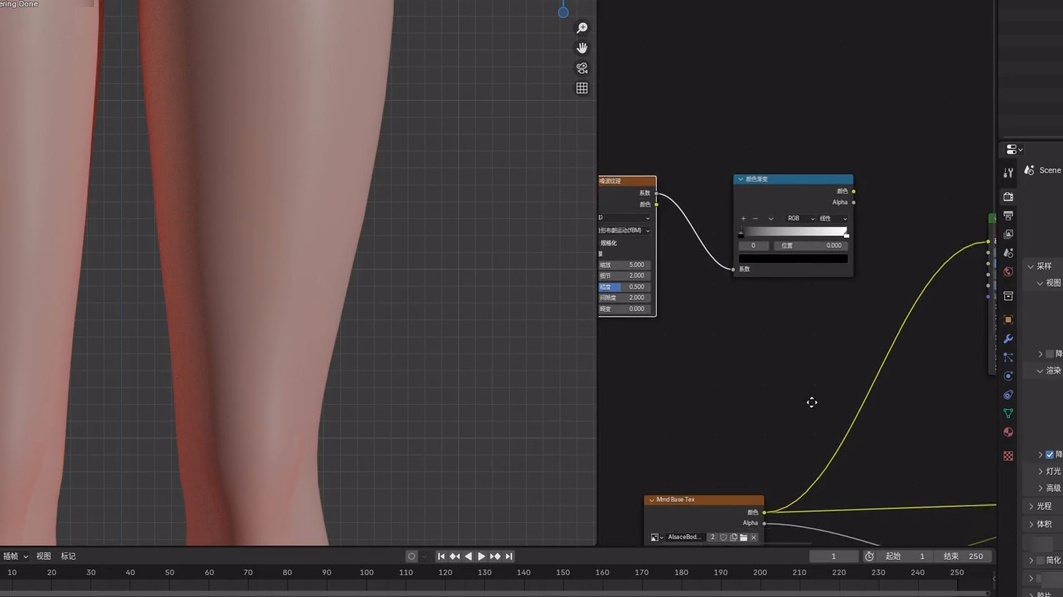This screenshot has width=1063, height=597.
Task: Open the Texture properties checker icon
Action: (1008, 456)
